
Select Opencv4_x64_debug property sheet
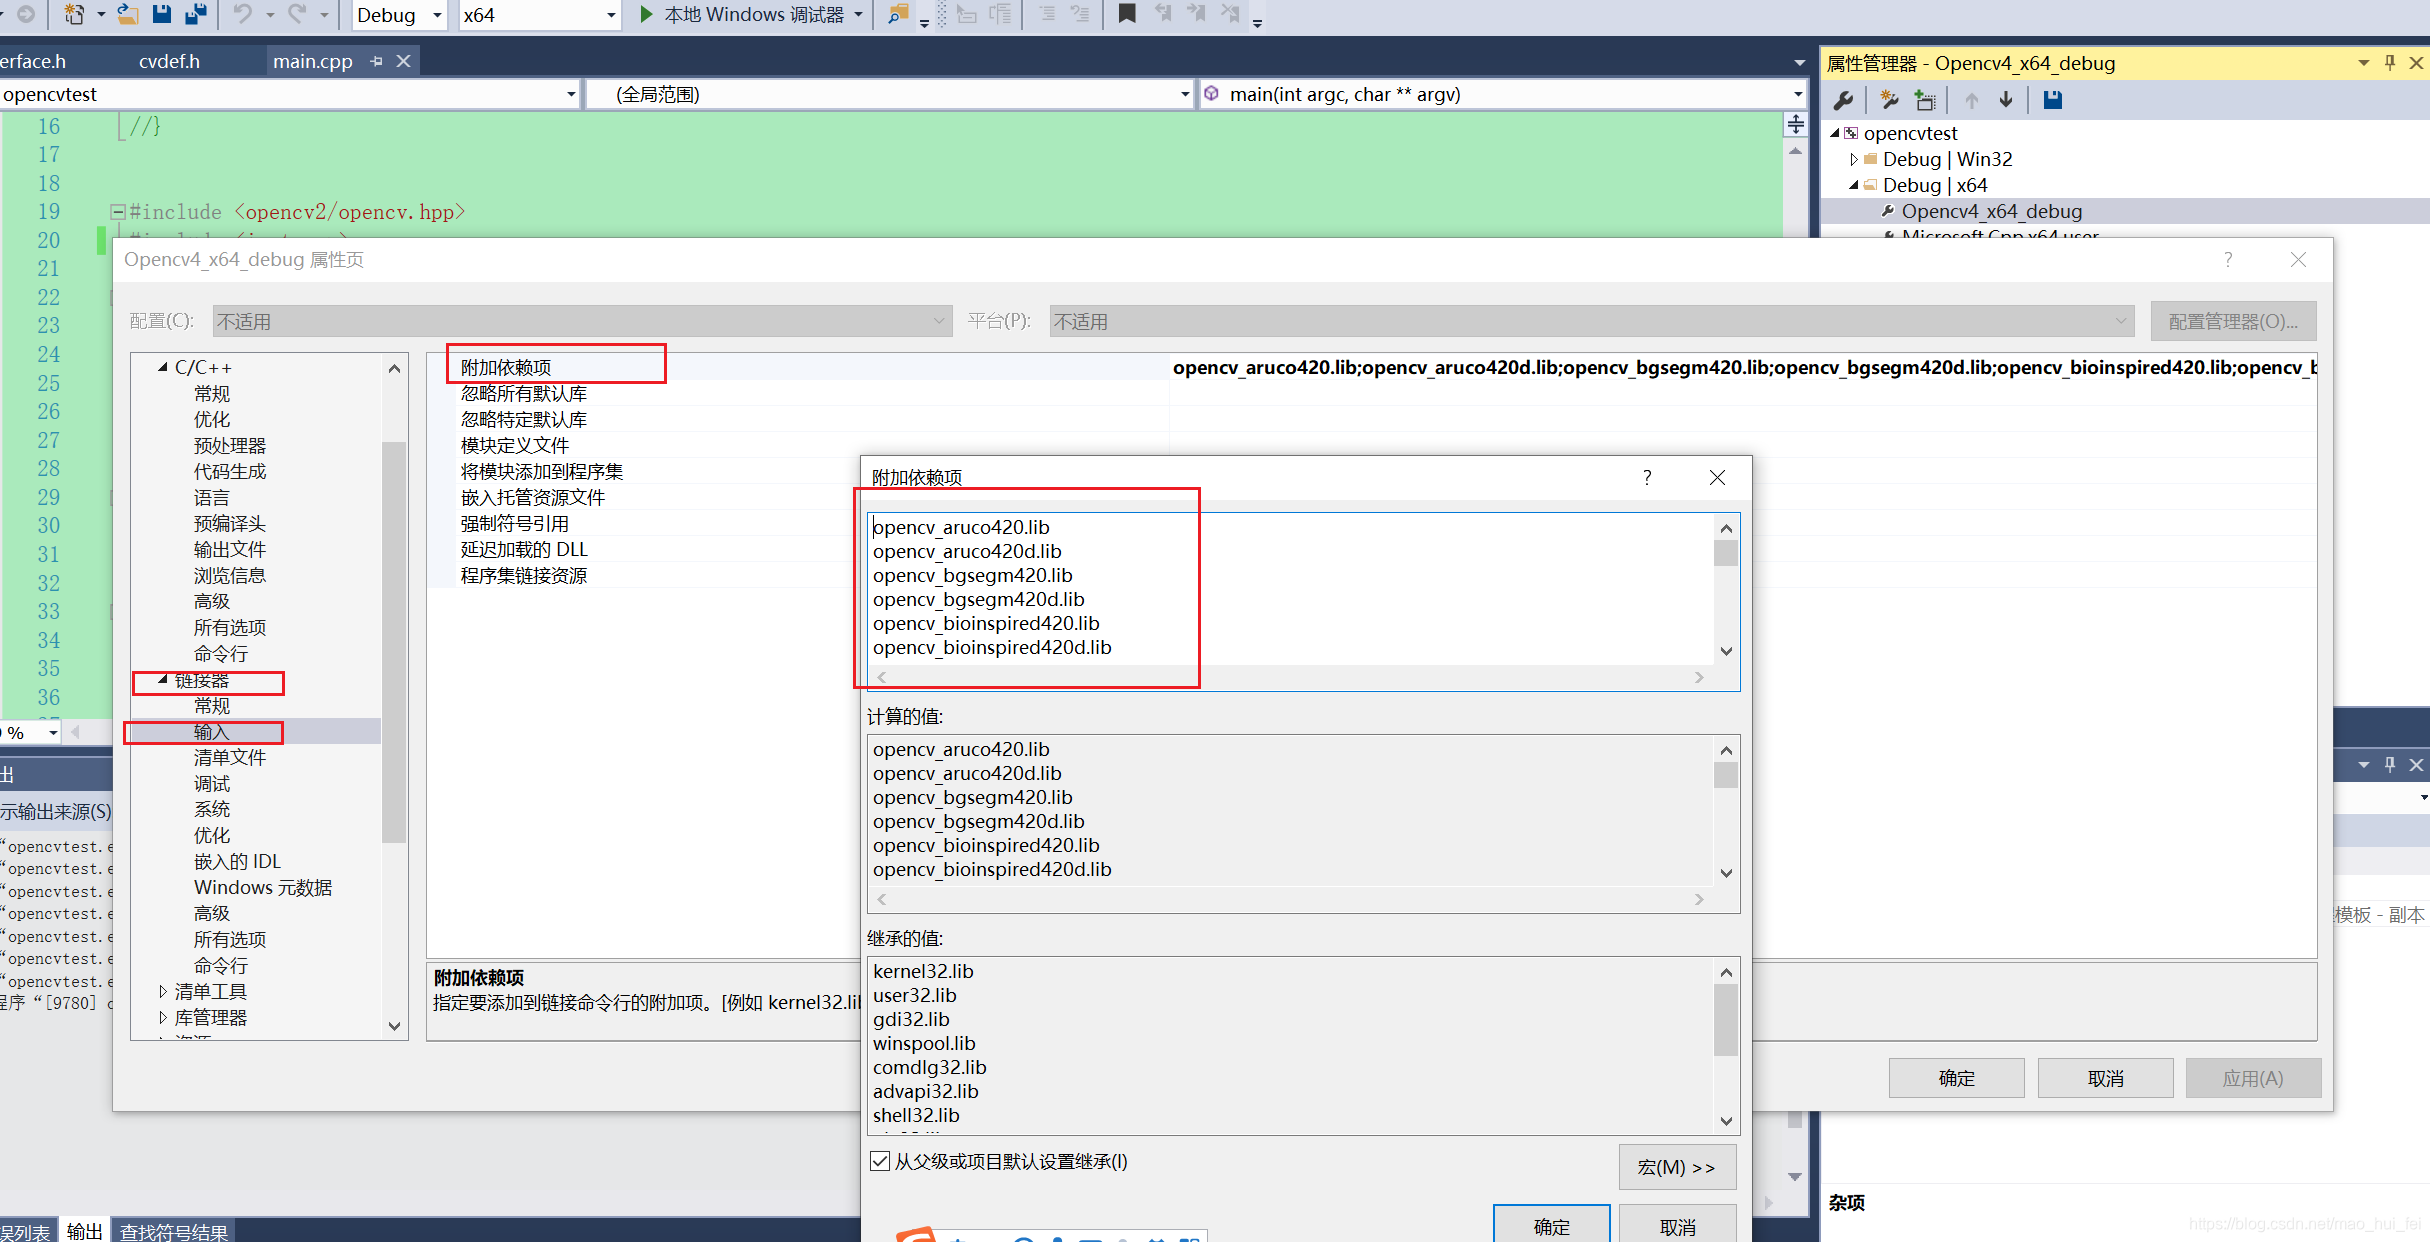[1991, 211]
